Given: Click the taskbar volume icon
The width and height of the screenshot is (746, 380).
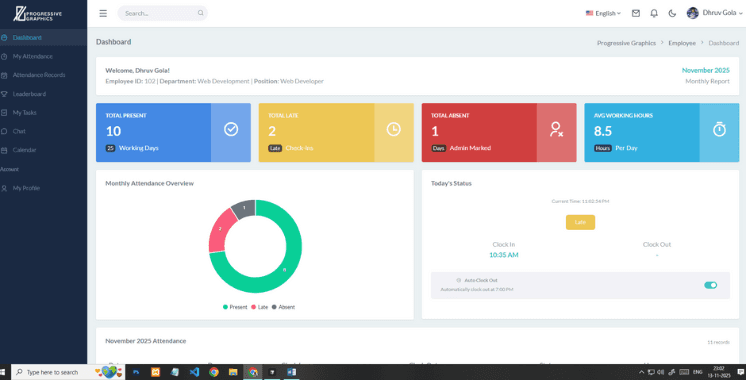Looking at the screenshot, I should [x=660, y=372].
